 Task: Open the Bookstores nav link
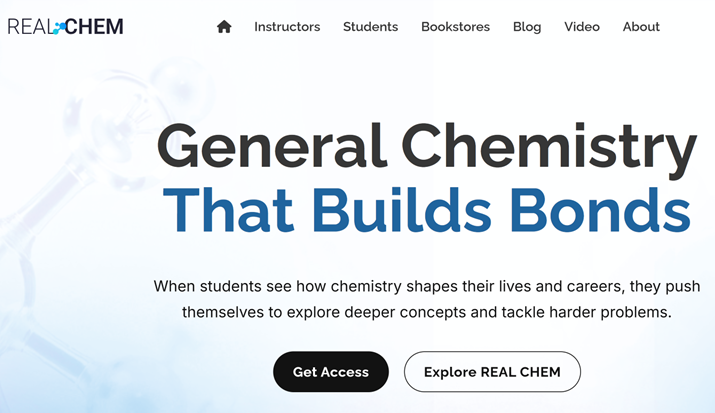tap(455, 27)
